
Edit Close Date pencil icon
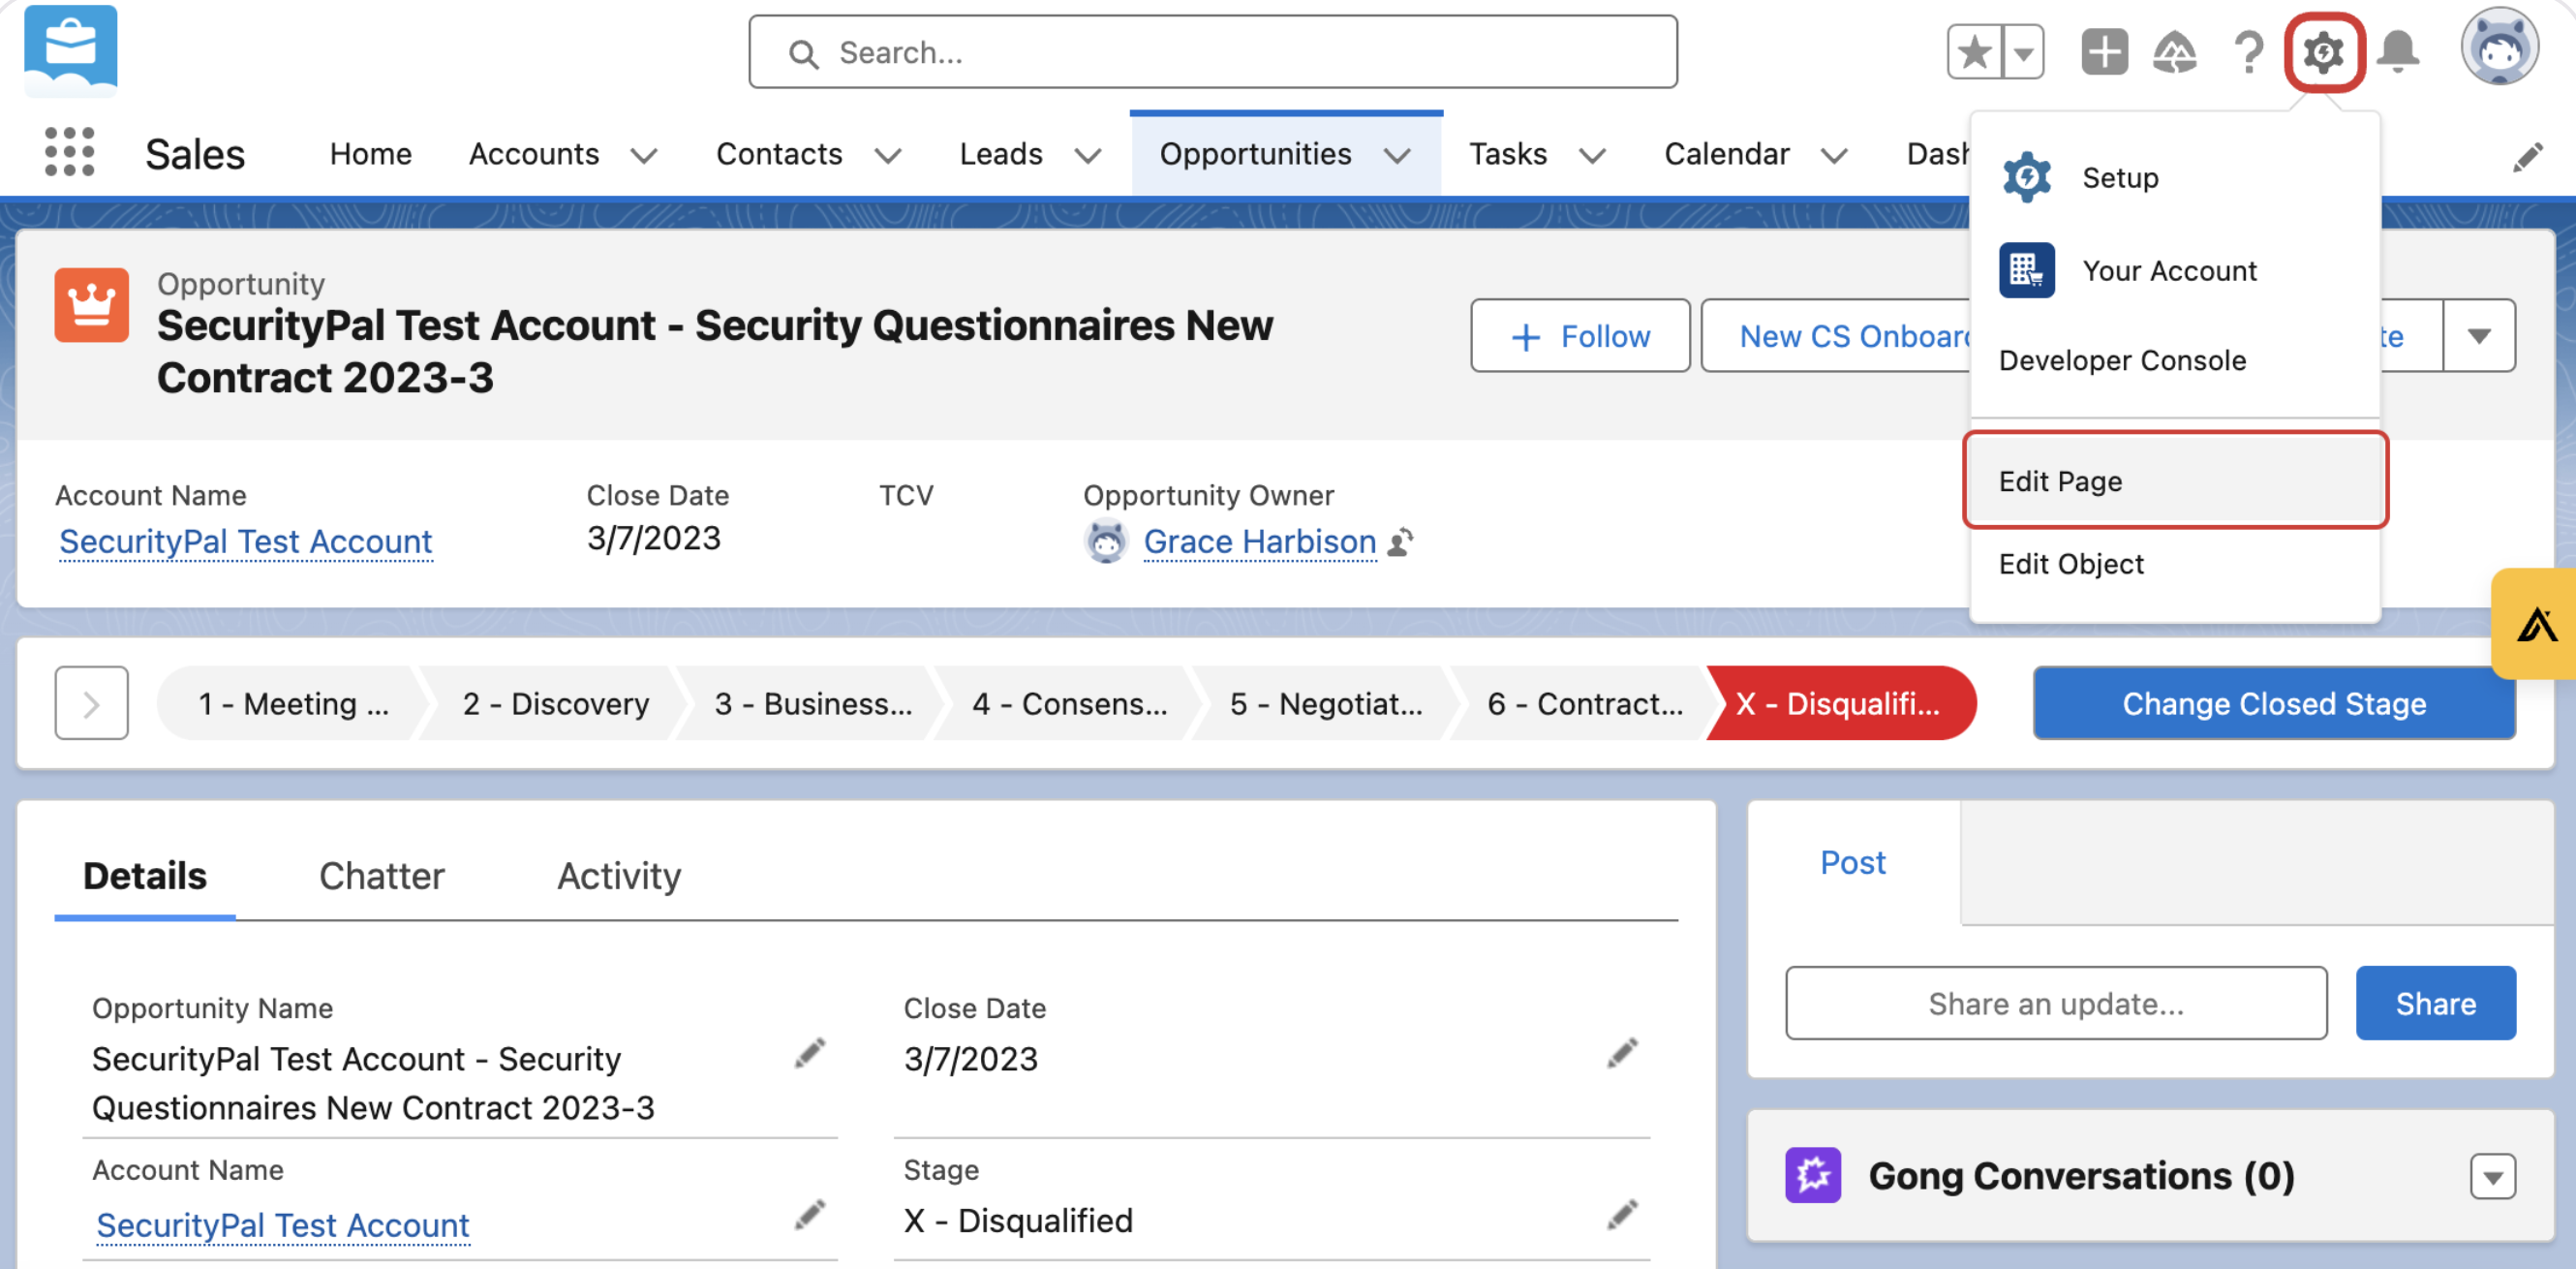[1622, 1053]
